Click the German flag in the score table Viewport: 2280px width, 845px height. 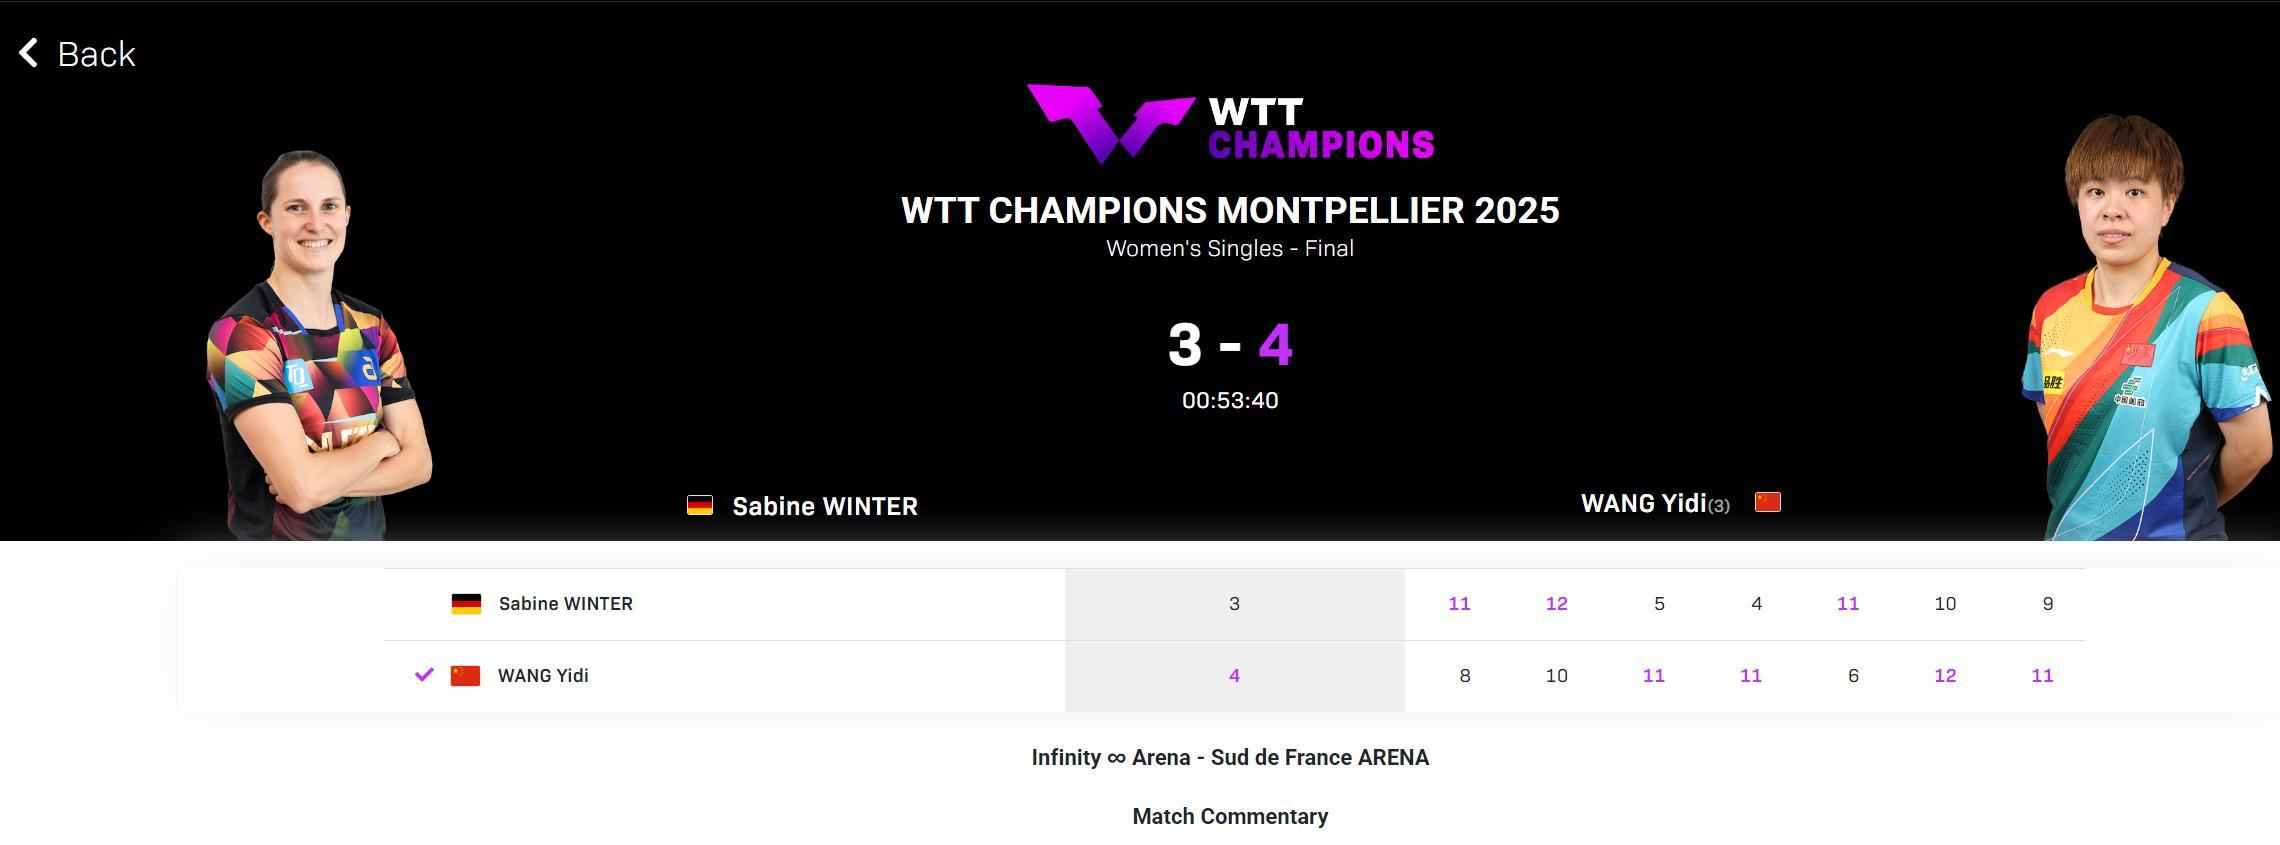(466, 604)
